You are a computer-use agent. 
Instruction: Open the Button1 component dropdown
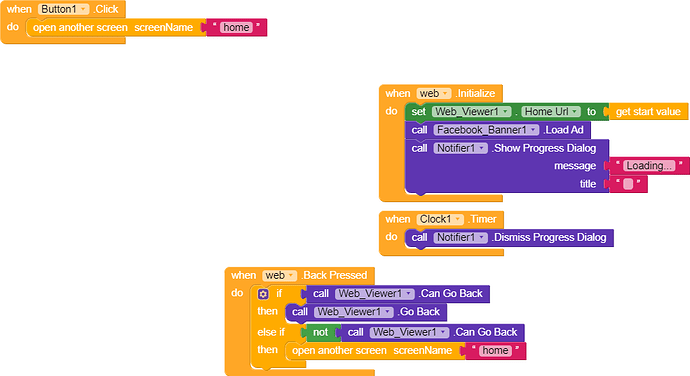click(63, 9)
